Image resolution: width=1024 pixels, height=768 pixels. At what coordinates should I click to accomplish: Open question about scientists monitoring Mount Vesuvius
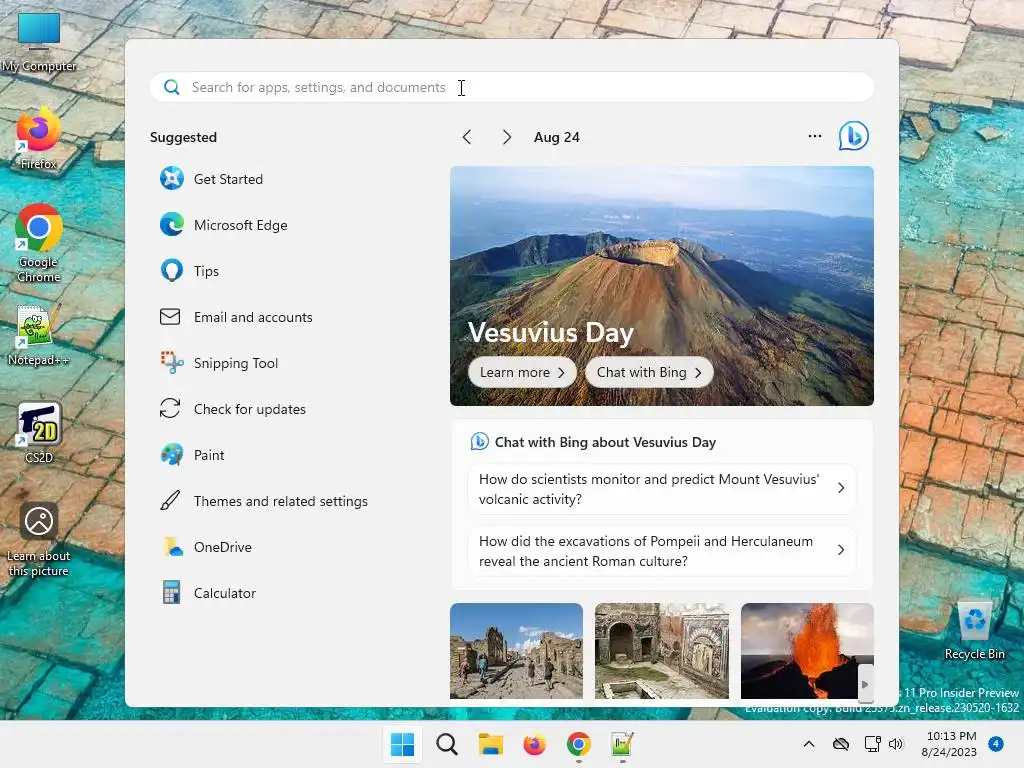[x=662, y=489]
